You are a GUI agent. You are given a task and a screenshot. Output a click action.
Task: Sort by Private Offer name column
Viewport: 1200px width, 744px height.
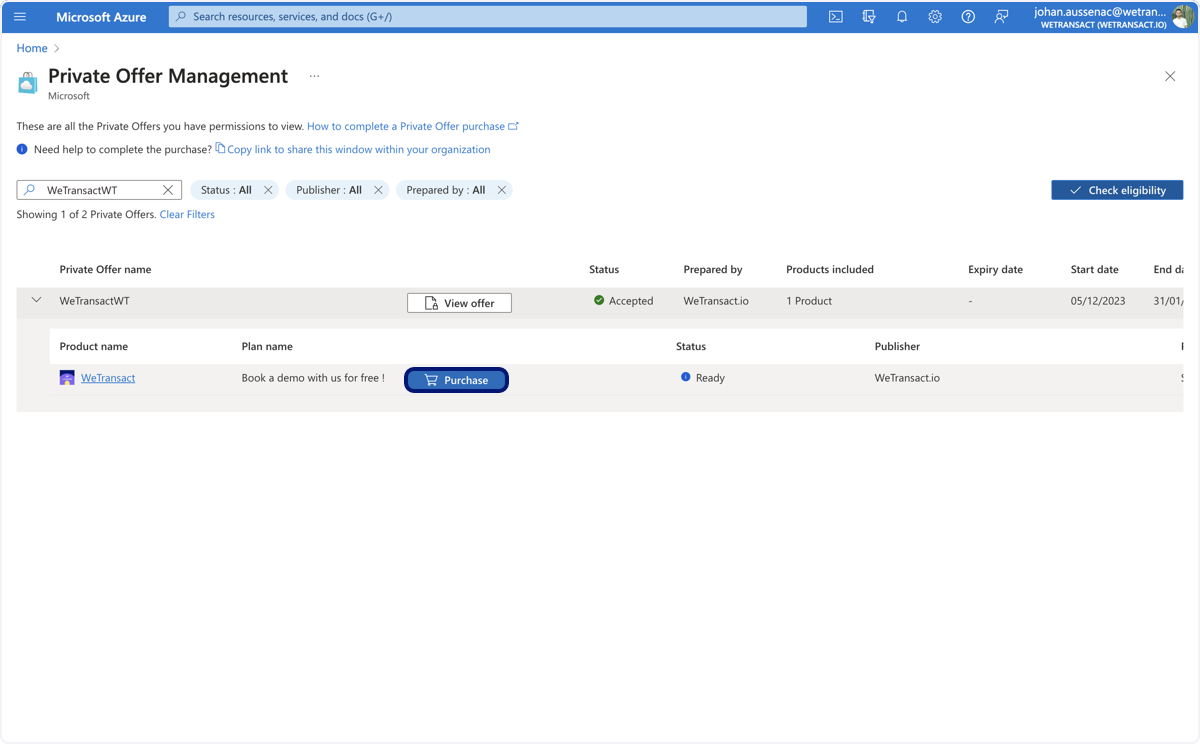[x=105, y=269]
